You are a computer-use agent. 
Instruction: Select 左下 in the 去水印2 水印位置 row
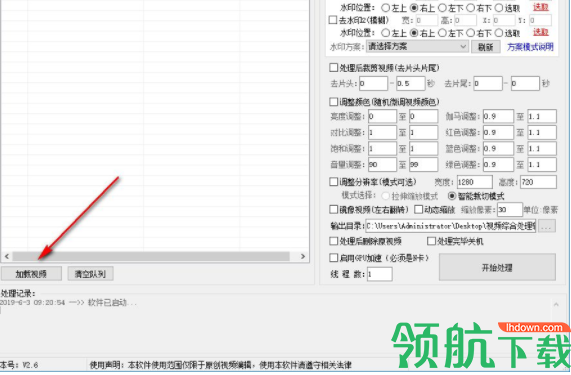tap(442, 33)
